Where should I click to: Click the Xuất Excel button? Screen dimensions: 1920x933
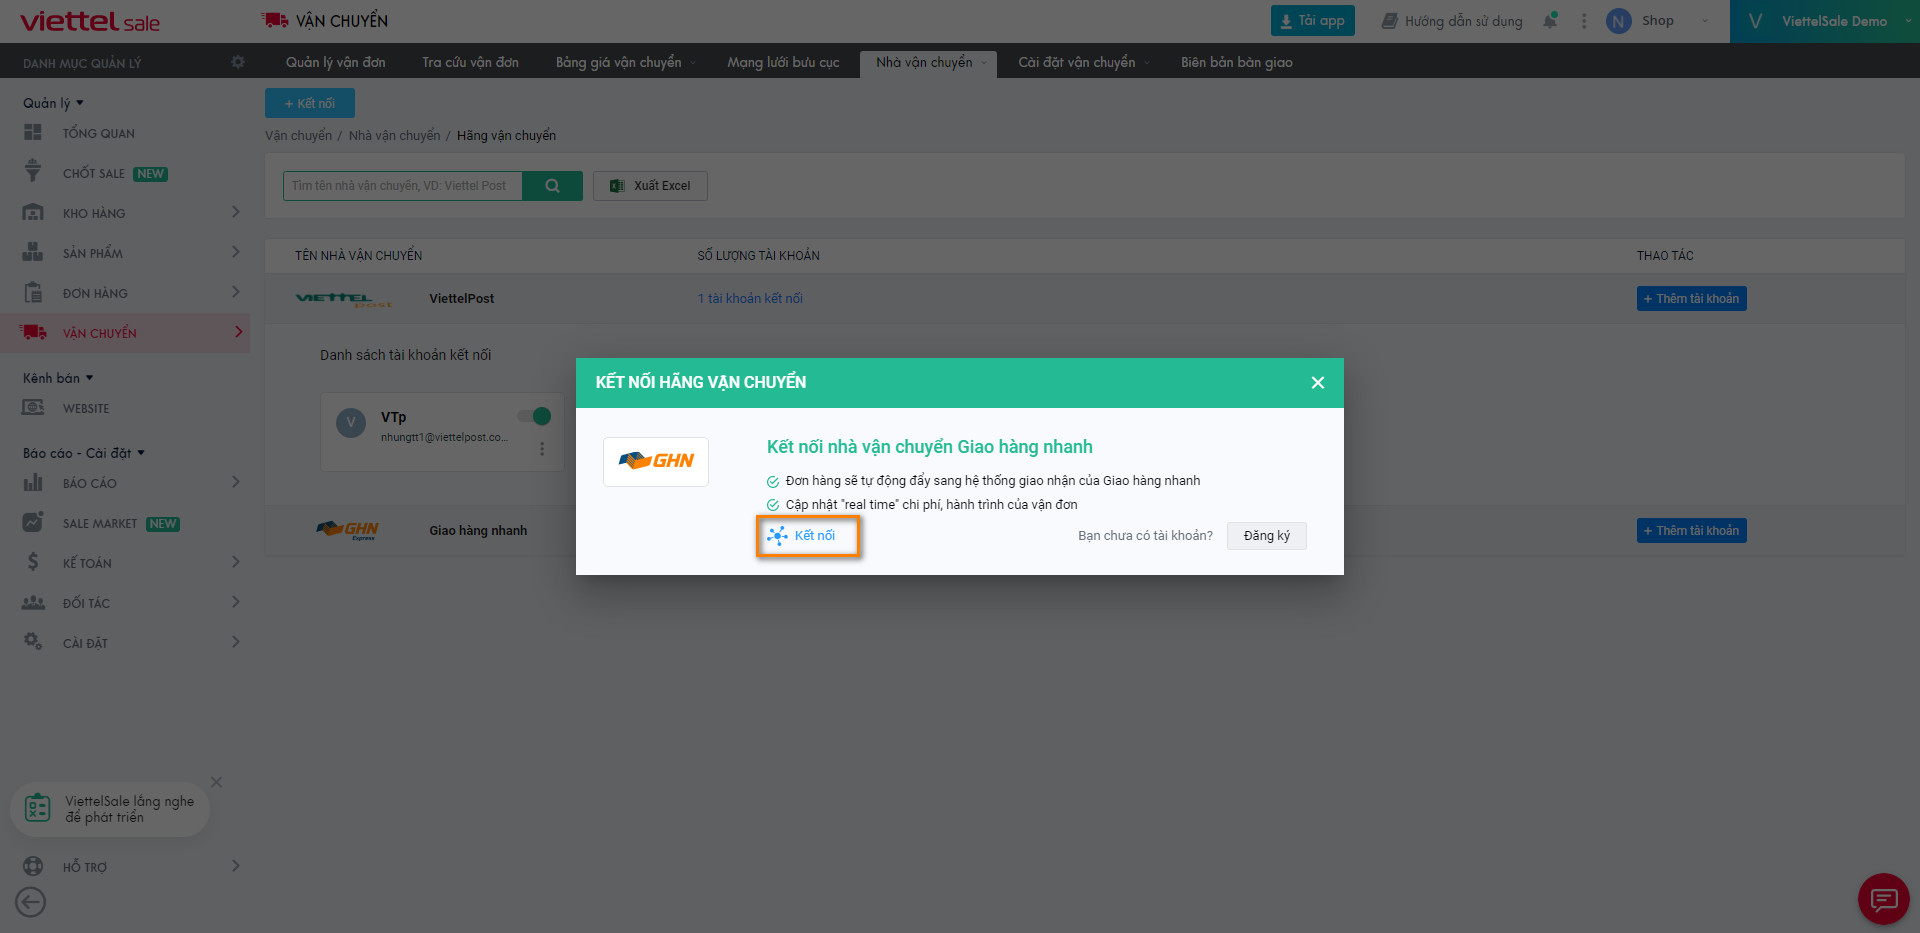(650, 186)
